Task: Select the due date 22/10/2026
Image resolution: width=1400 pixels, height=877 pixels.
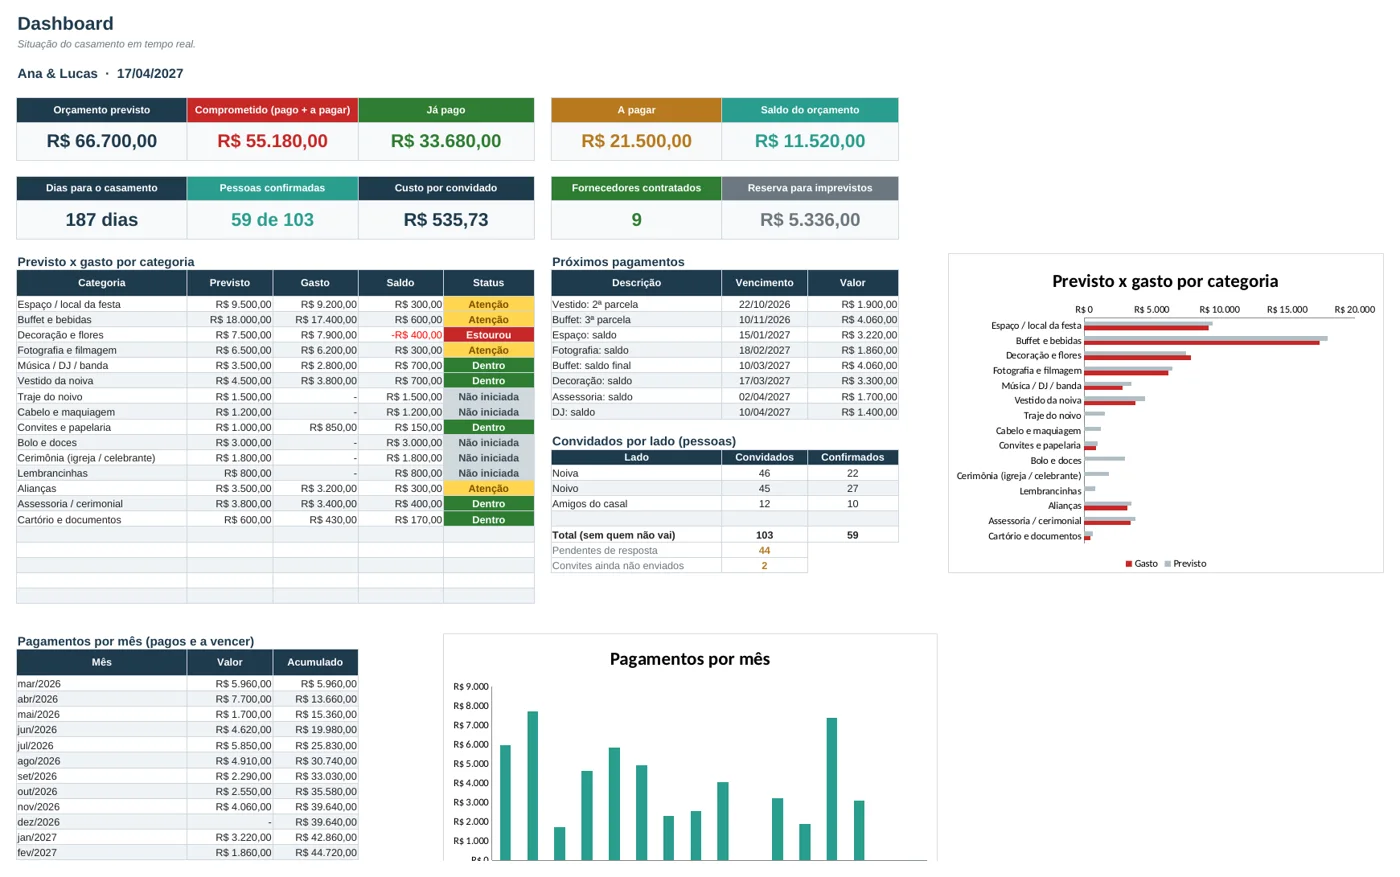Action: (765, 305)
